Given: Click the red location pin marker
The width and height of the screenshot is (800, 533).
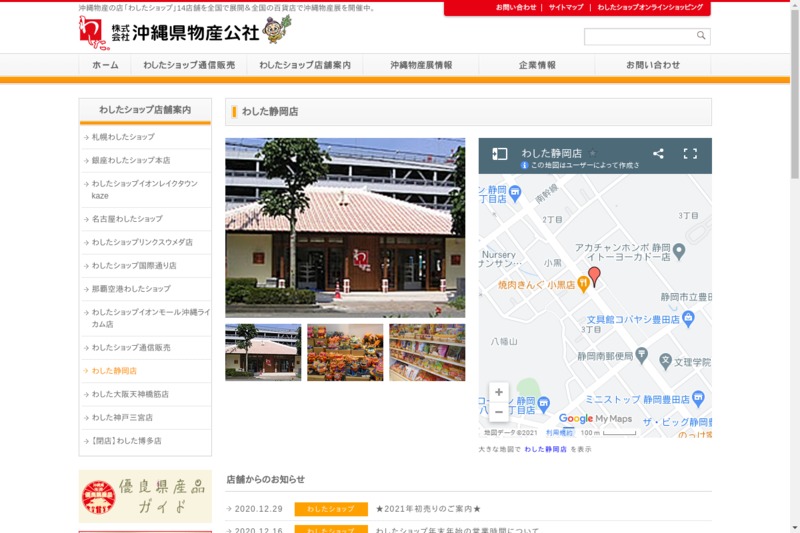Looking at the screenshot, I should pyautogui.click(x=594, y=276).
